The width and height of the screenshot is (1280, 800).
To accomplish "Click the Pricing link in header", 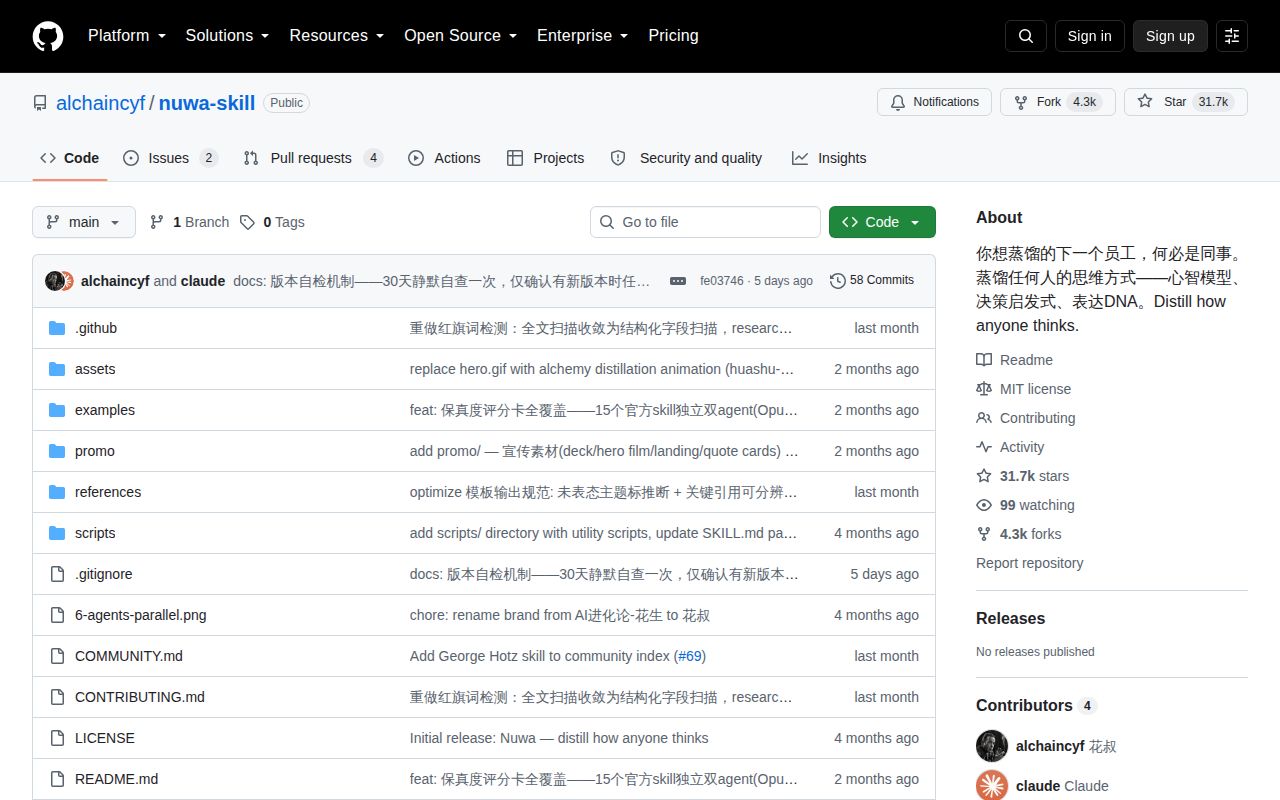I will [673, 36].
